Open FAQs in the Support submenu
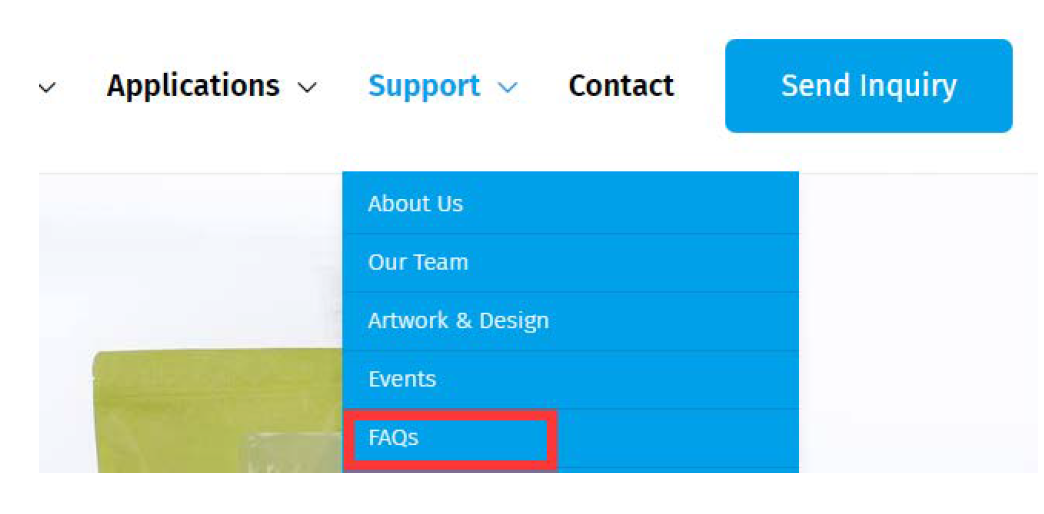The image size is (1044, 514). click(x=570, y=438)
